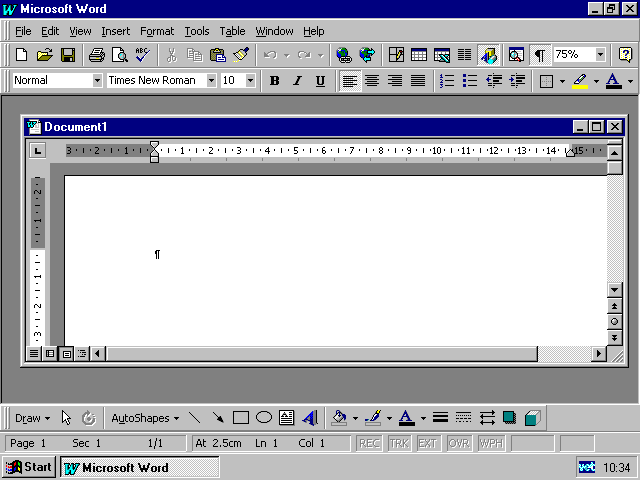Select the Format Painter brush icon

240,55
